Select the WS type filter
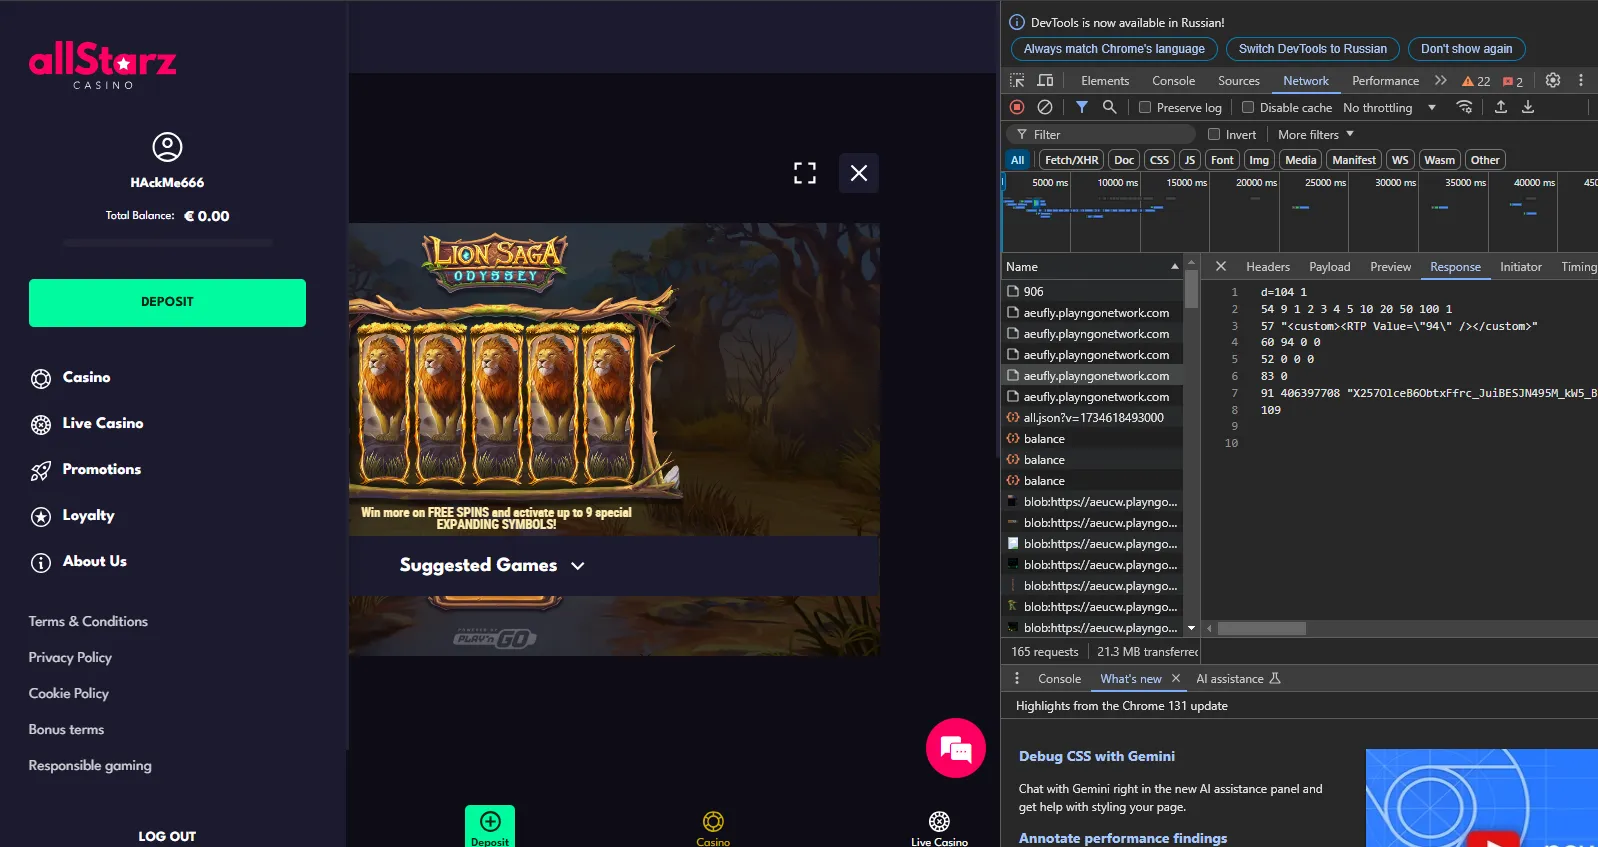1598x847 pixels. [1400, 160]
